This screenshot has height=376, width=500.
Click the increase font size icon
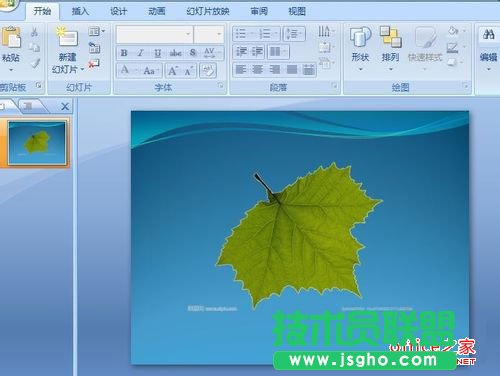(173, 70)
